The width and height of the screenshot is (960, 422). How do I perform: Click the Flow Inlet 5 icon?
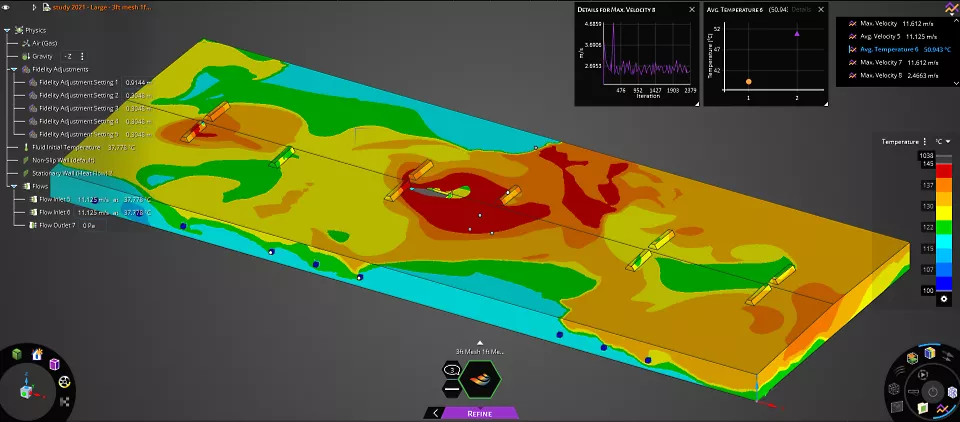click(33, 199)
